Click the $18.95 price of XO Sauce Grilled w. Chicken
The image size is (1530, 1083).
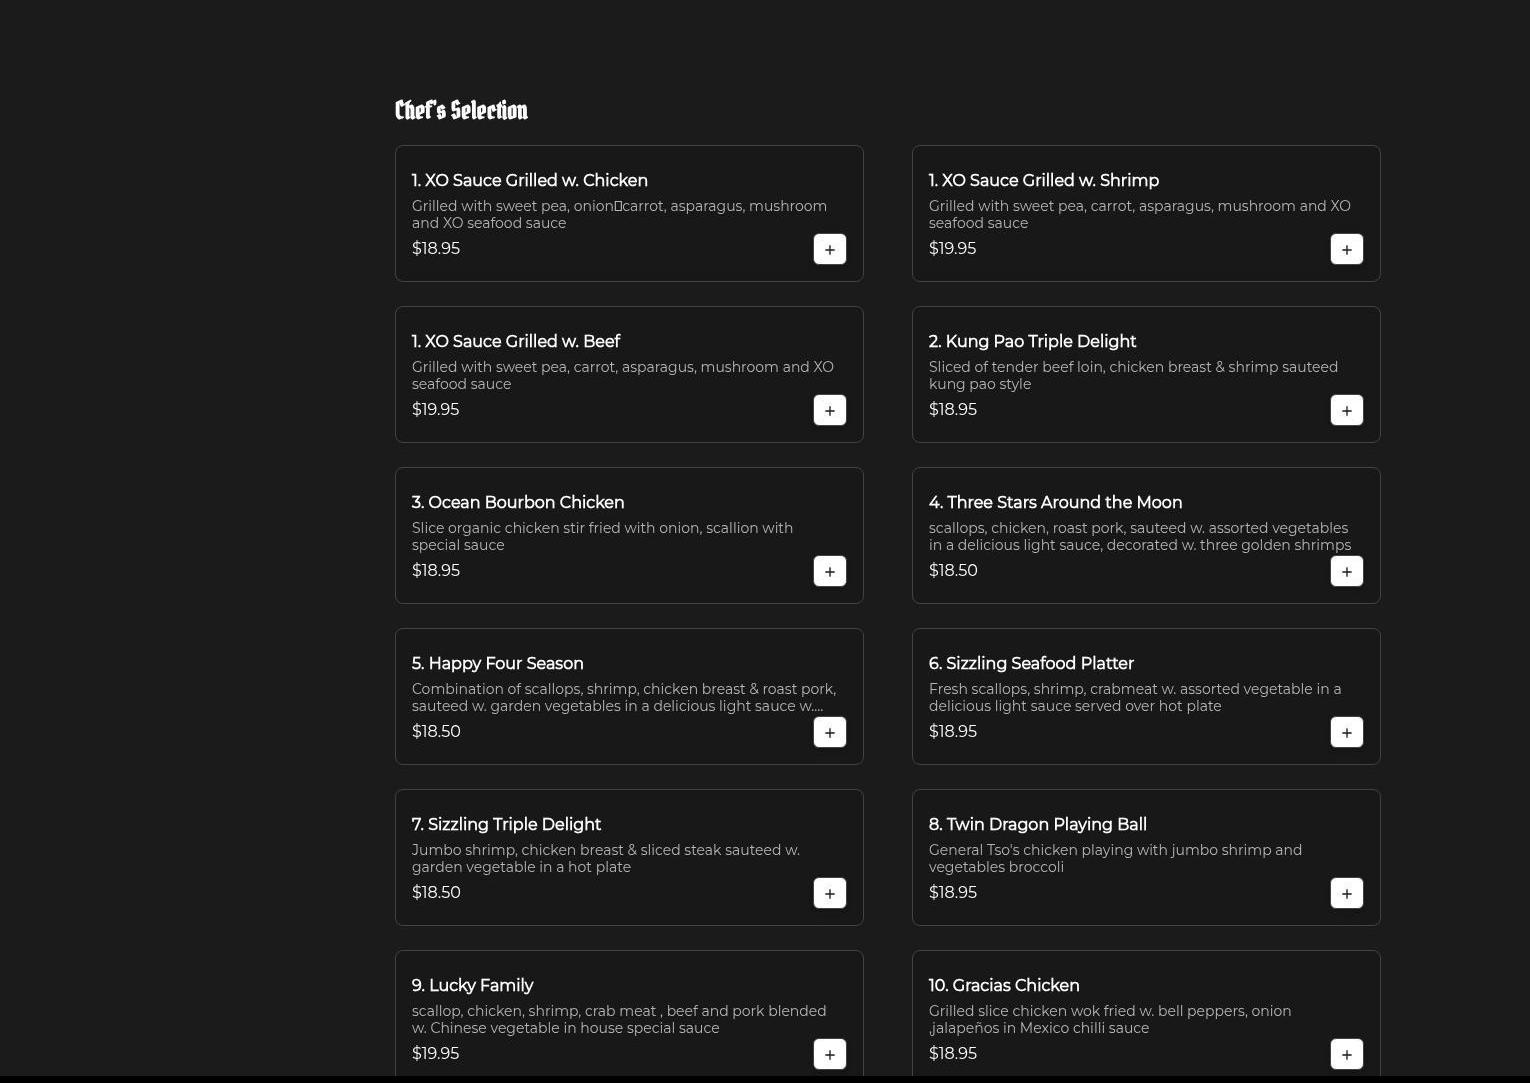click(x=436, y=248)
